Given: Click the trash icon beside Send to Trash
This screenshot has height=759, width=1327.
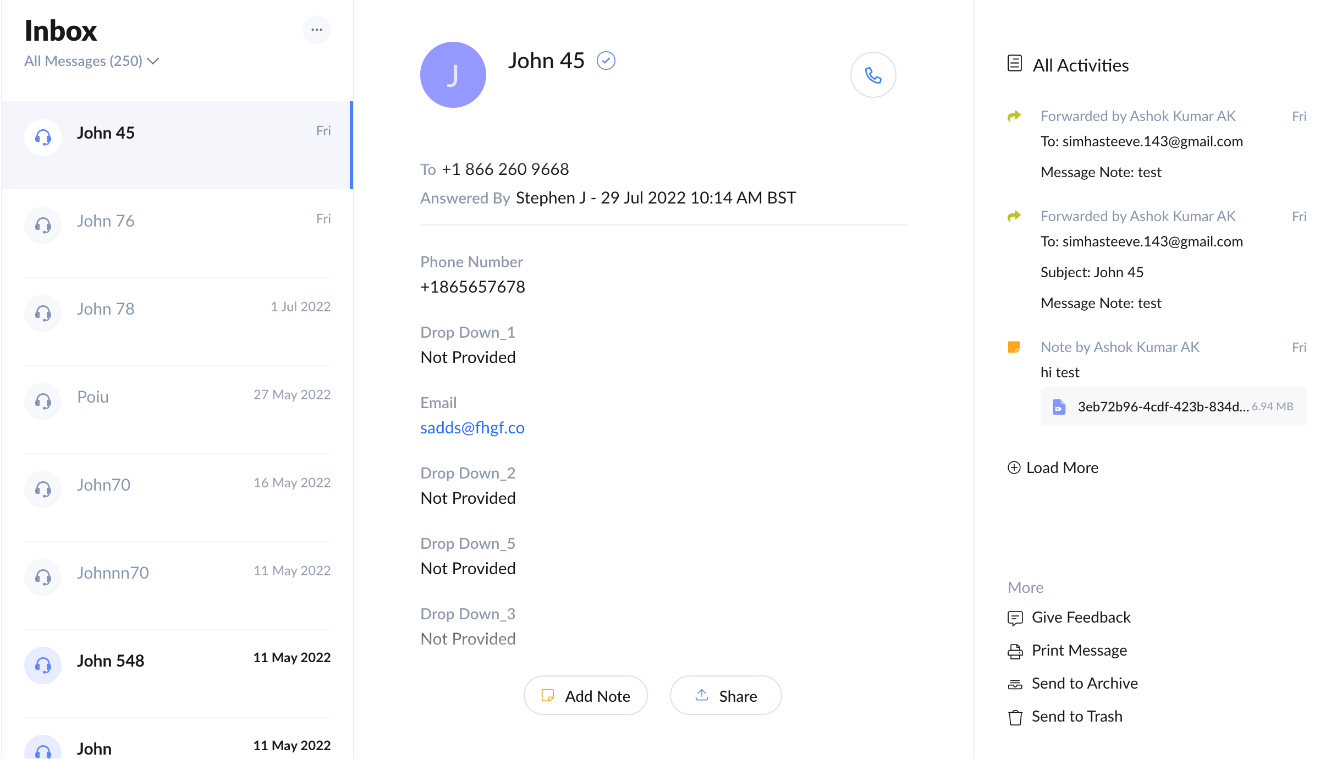Looking at the screenshot, I should tap(1013, 716).
